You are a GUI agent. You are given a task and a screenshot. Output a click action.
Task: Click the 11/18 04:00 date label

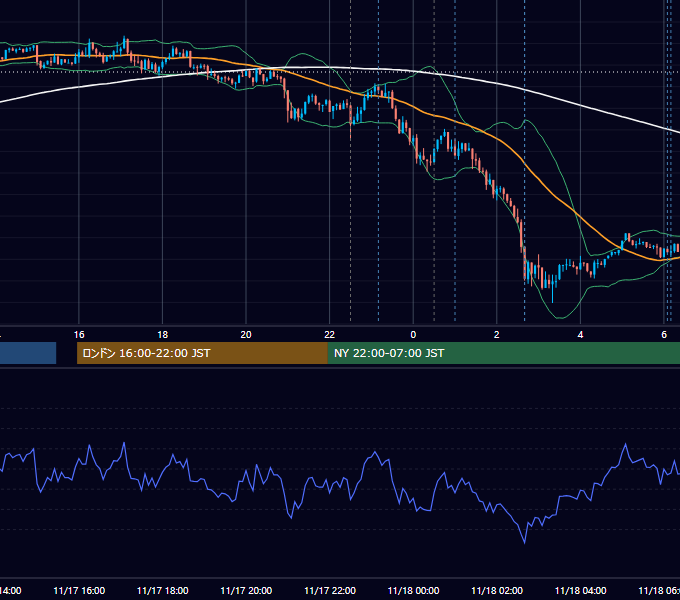click(581, 590)
